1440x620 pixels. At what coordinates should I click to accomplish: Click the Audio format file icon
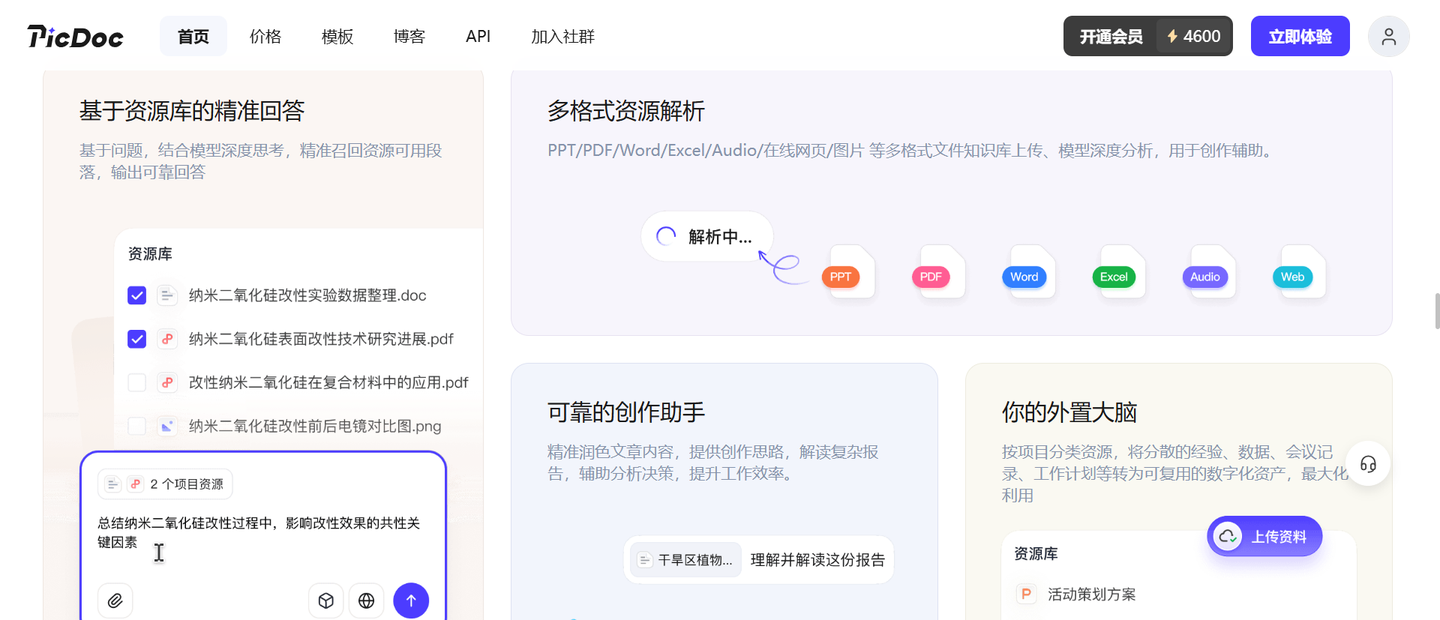click(1210, 272)
